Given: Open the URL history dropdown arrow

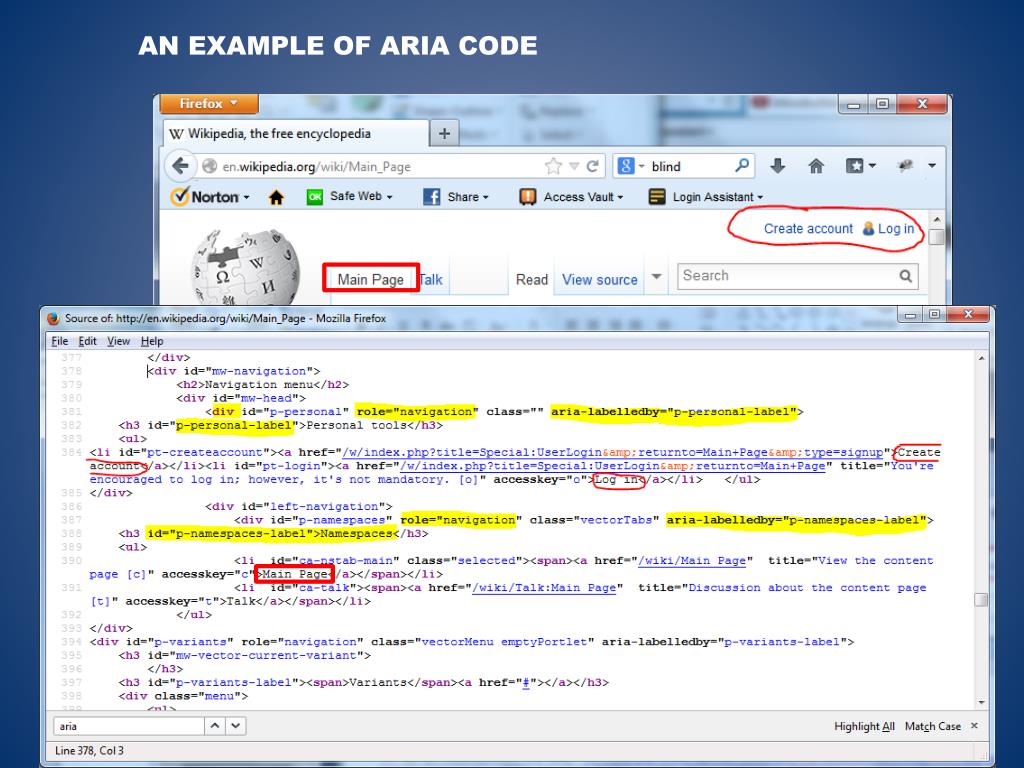Looking at the screenshot, I should [x=573, y=167].
